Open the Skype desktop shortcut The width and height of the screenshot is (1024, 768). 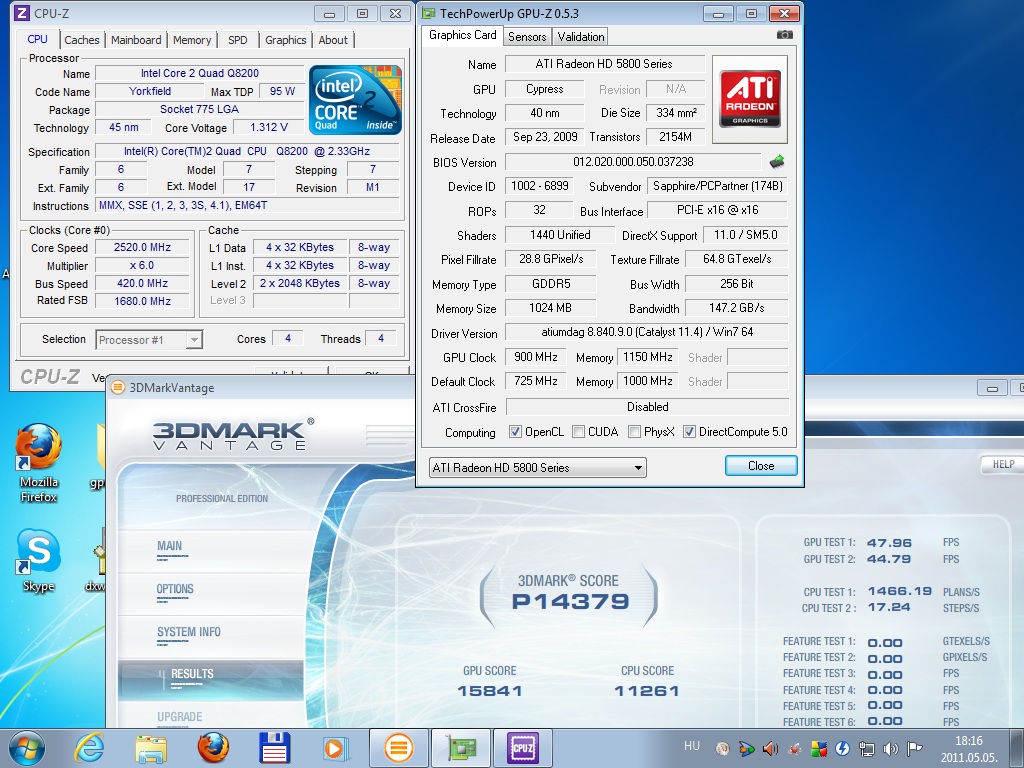[x=38, y=561]
